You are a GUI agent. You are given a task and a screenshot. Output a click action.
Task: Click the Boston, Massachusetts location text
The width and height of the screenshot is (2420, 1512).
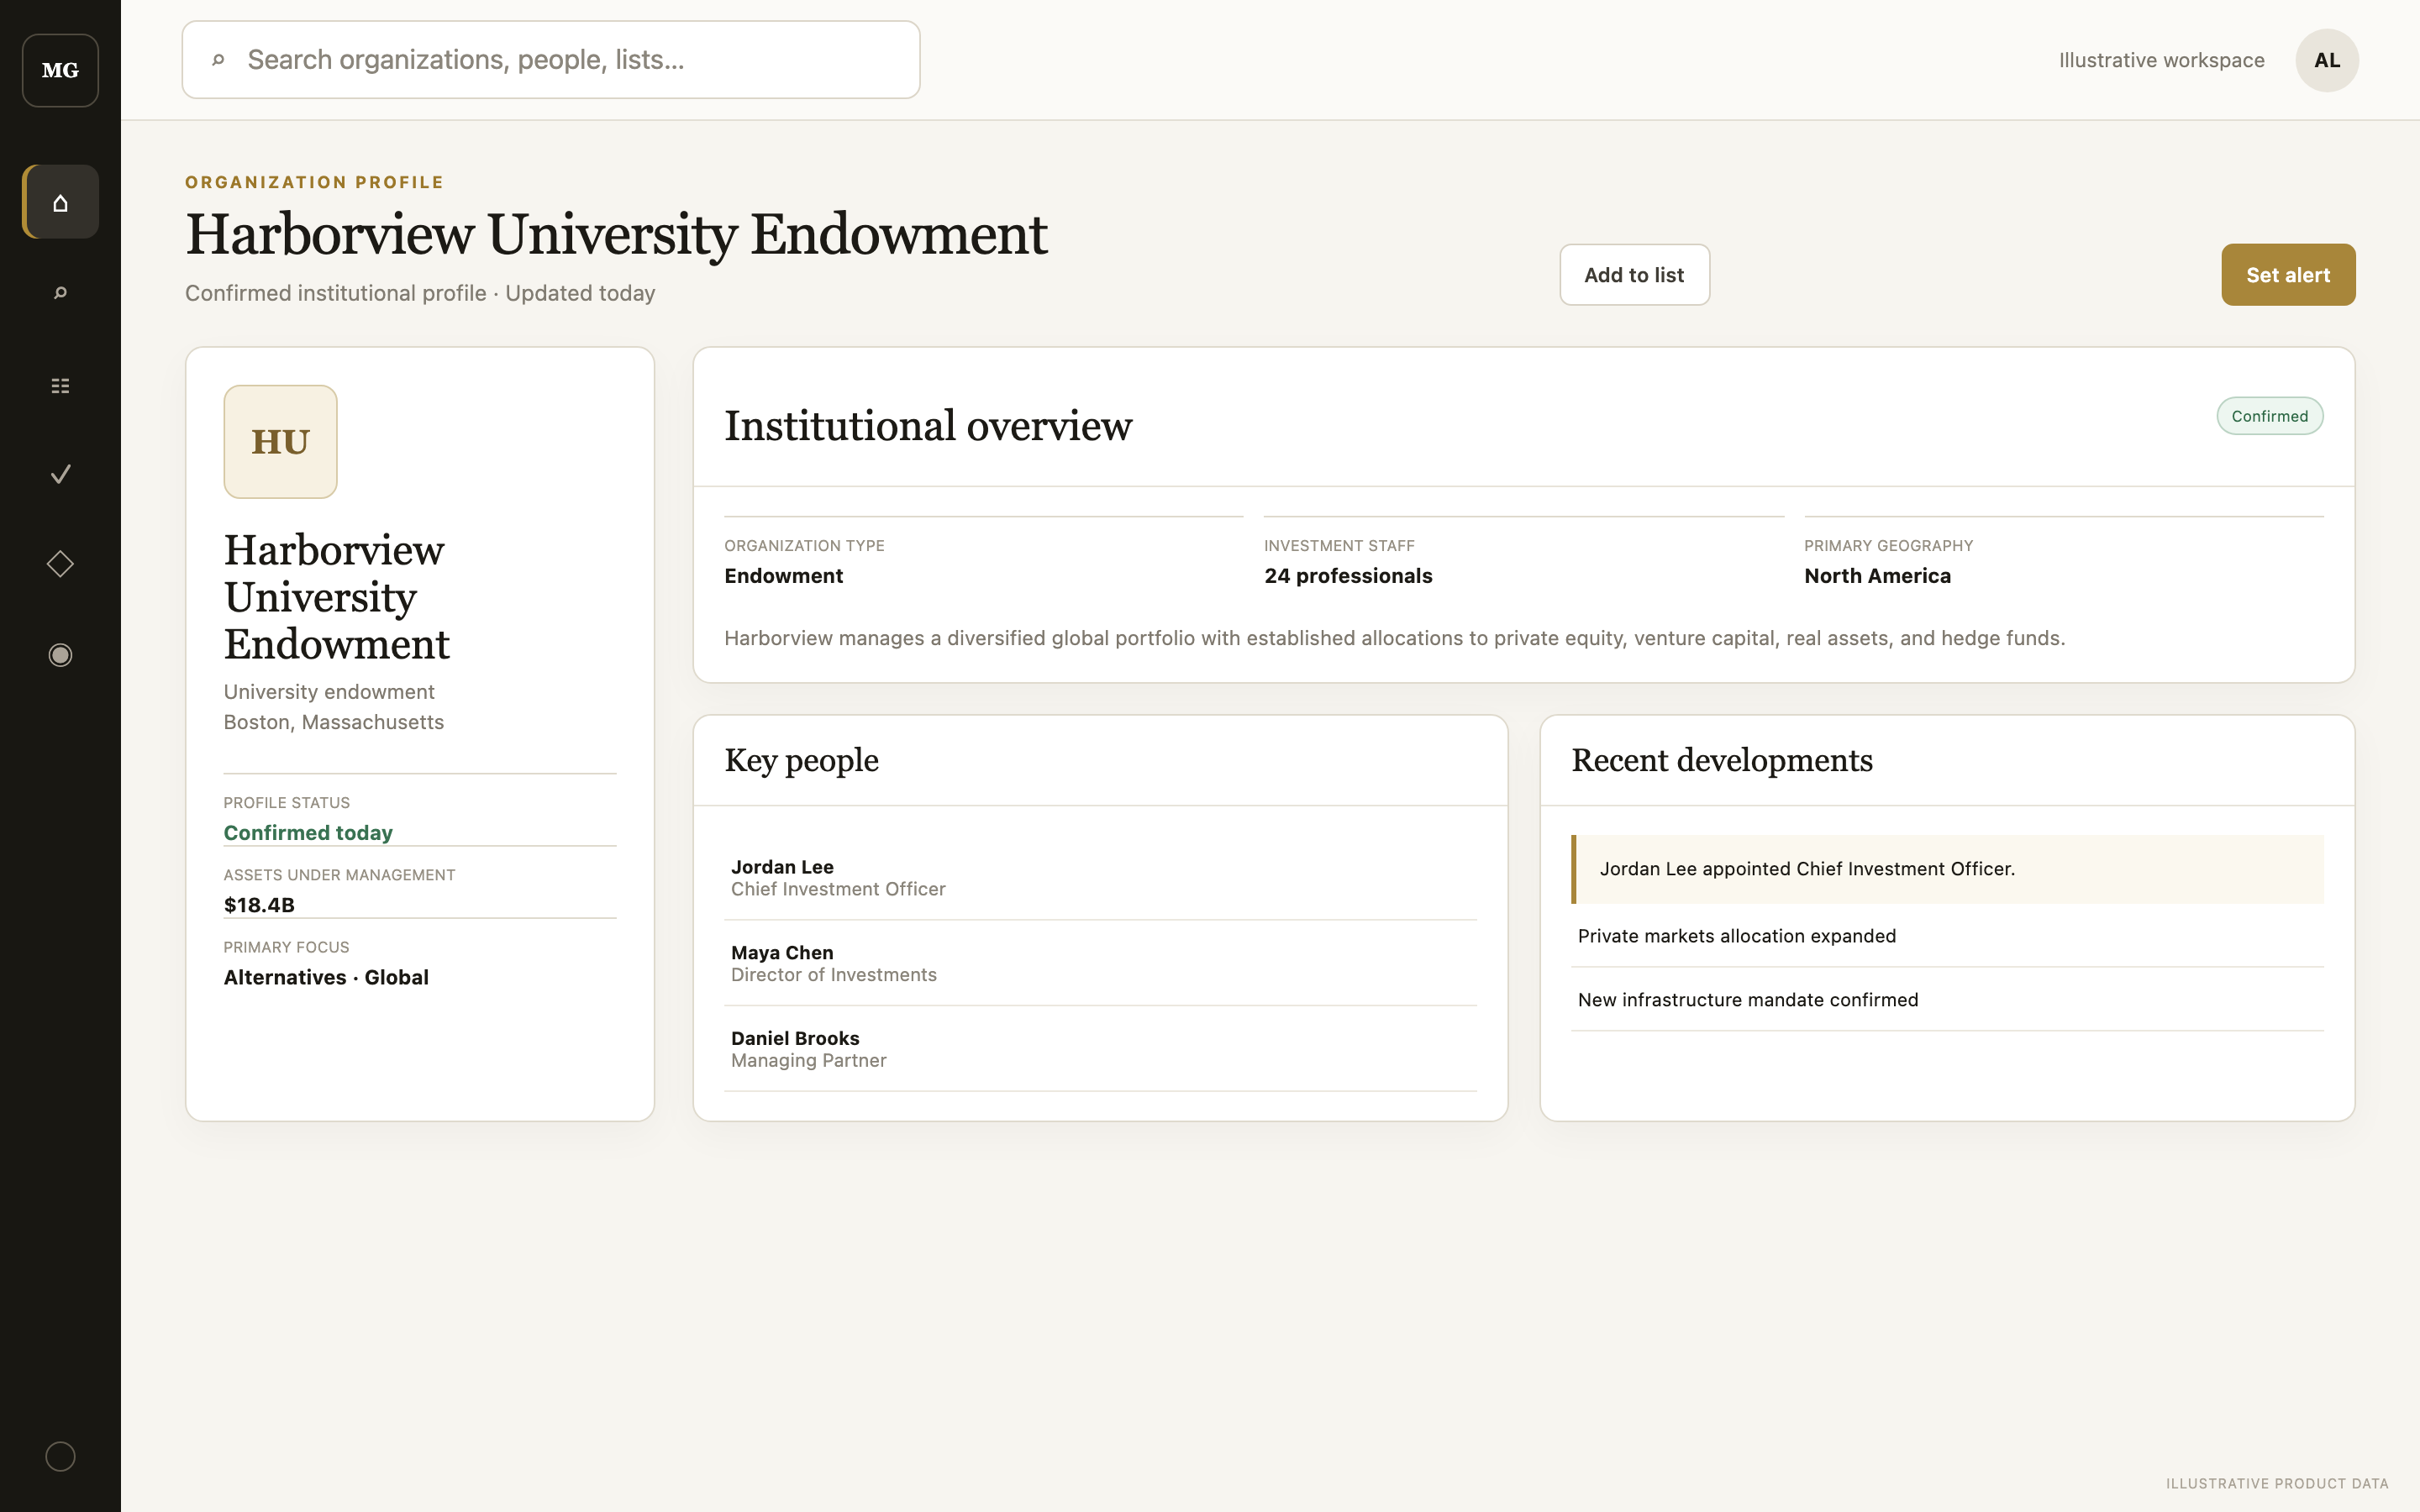tap(333, 722)
